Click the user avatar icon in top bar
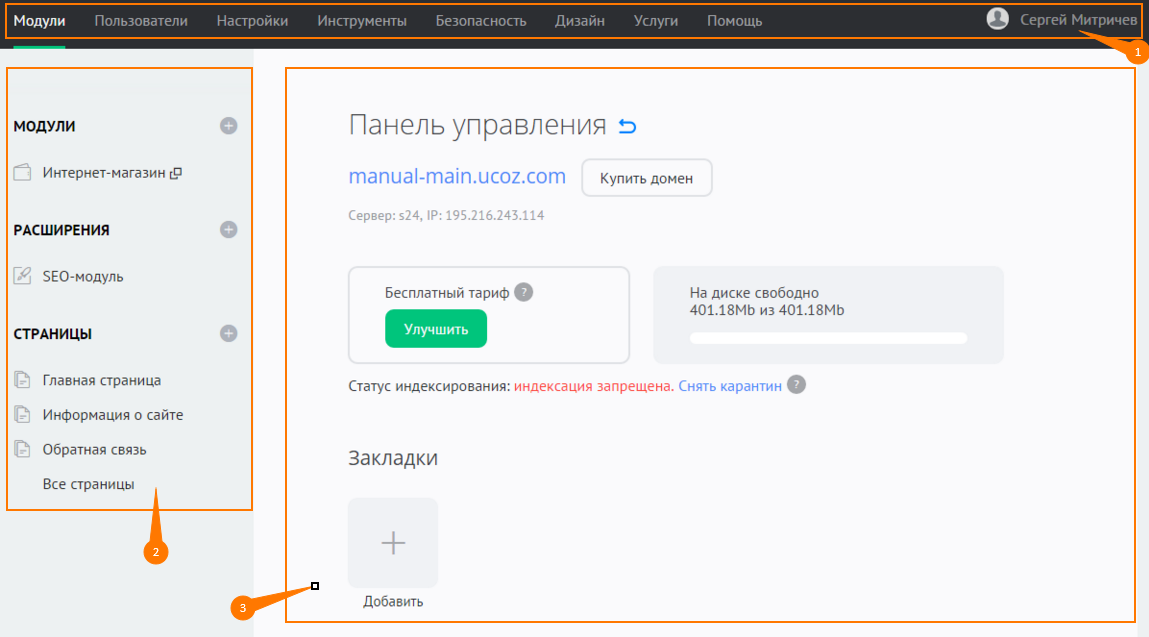Screen dimensions: 1149x637 point(997,19)
